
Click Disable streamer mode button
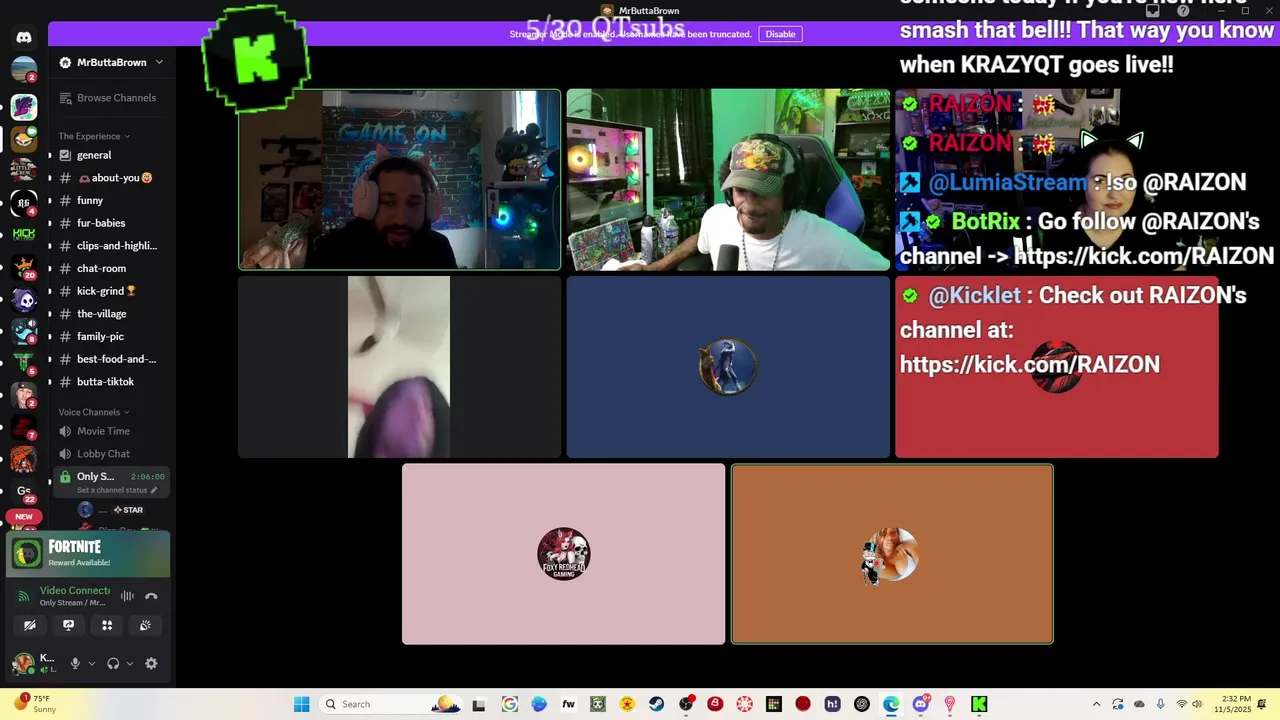coord(780,34)
